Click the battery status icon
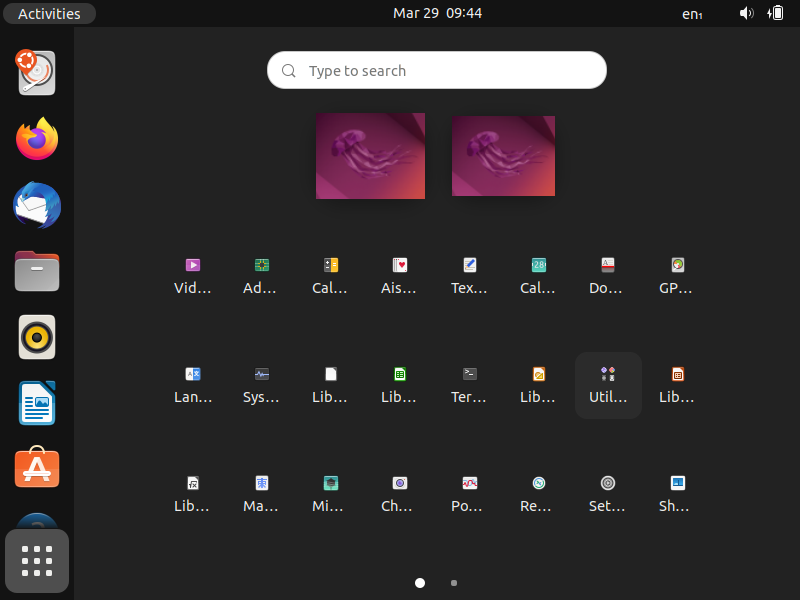 (776, 13)
